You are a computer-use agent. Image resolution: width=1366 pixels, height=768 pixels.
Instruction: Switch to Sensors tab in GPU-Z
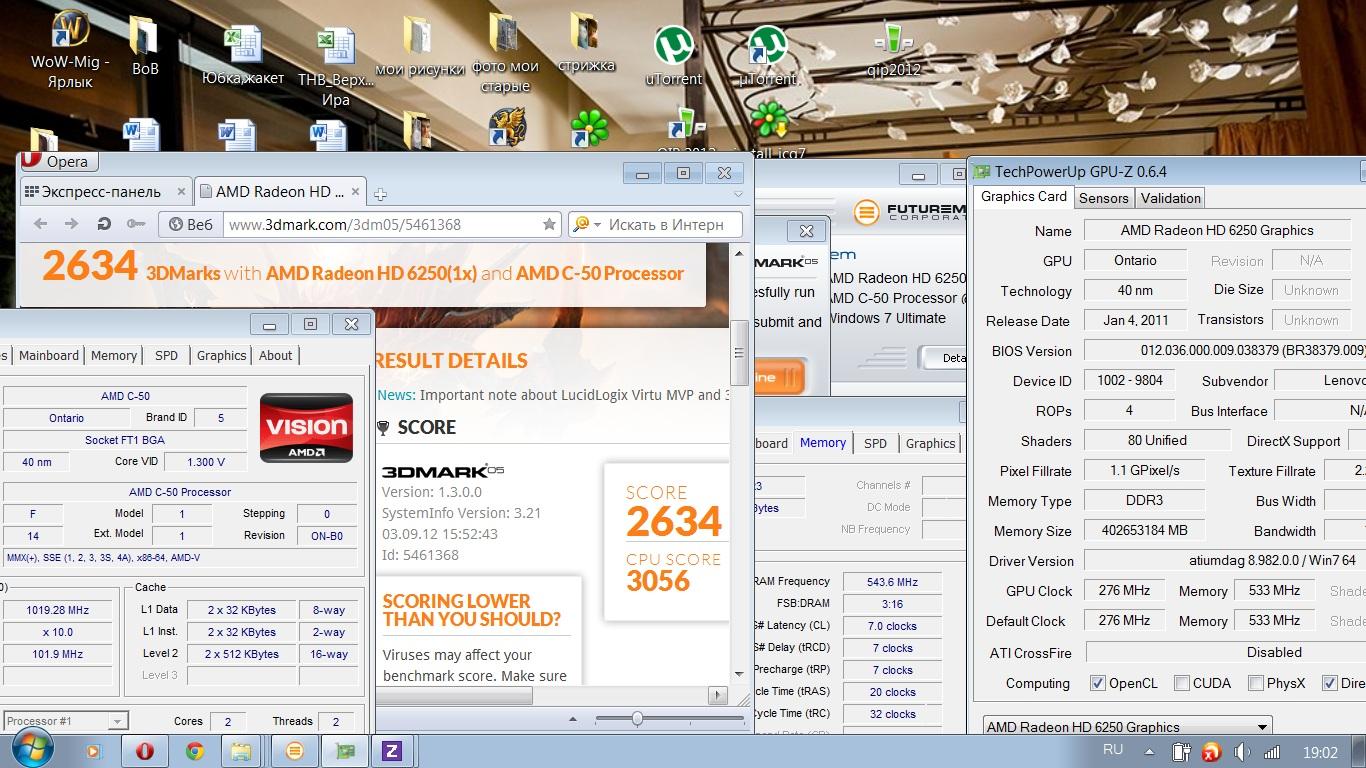[1104, 198]
